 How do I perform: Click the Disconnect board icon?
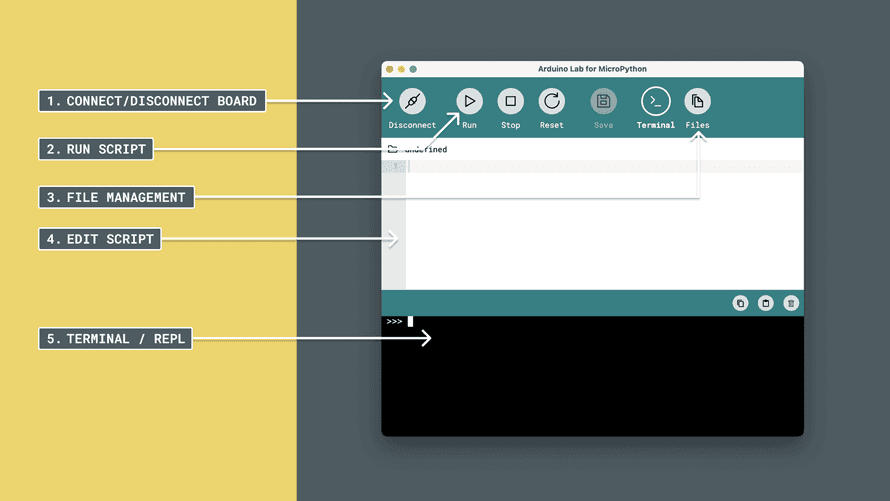(413, 102)
